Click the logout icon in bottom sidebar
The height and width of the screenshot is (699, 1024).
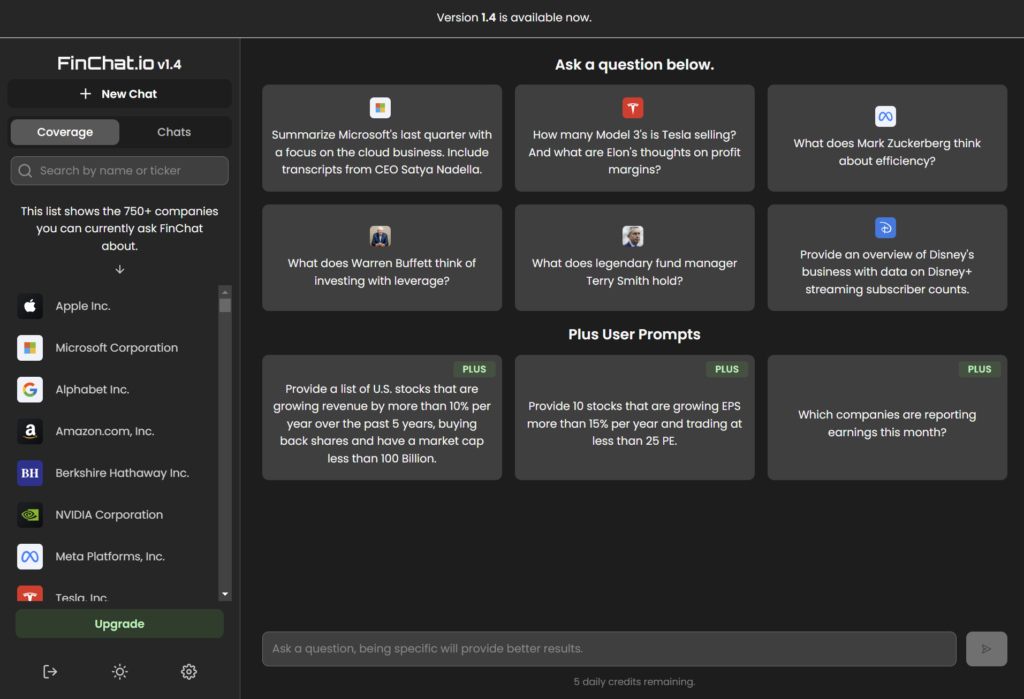(50, 672)
